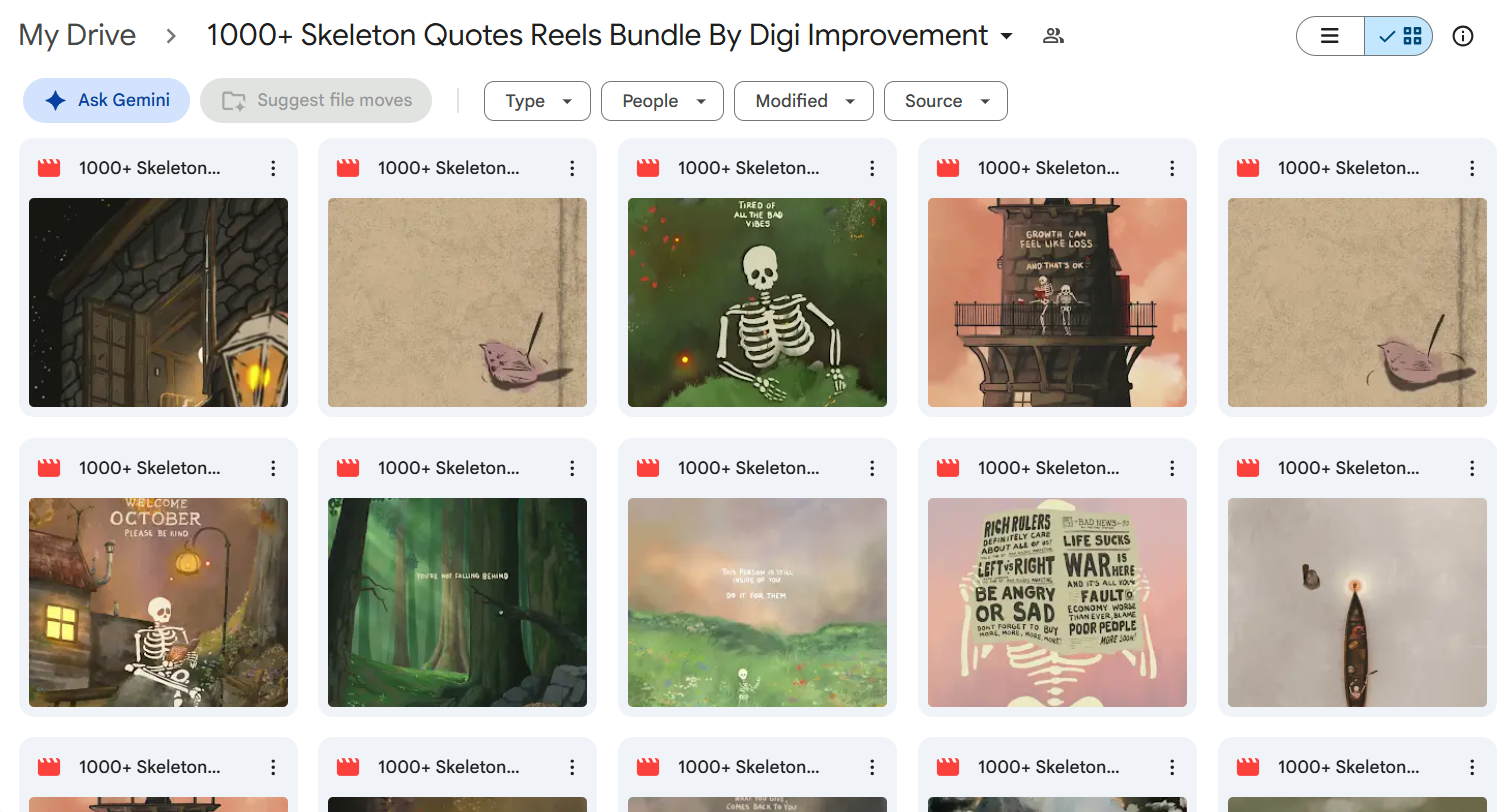
Task: Select the 'Growth can feel like loss' lighthouse thumbnail
Action: coord(1057,302)
